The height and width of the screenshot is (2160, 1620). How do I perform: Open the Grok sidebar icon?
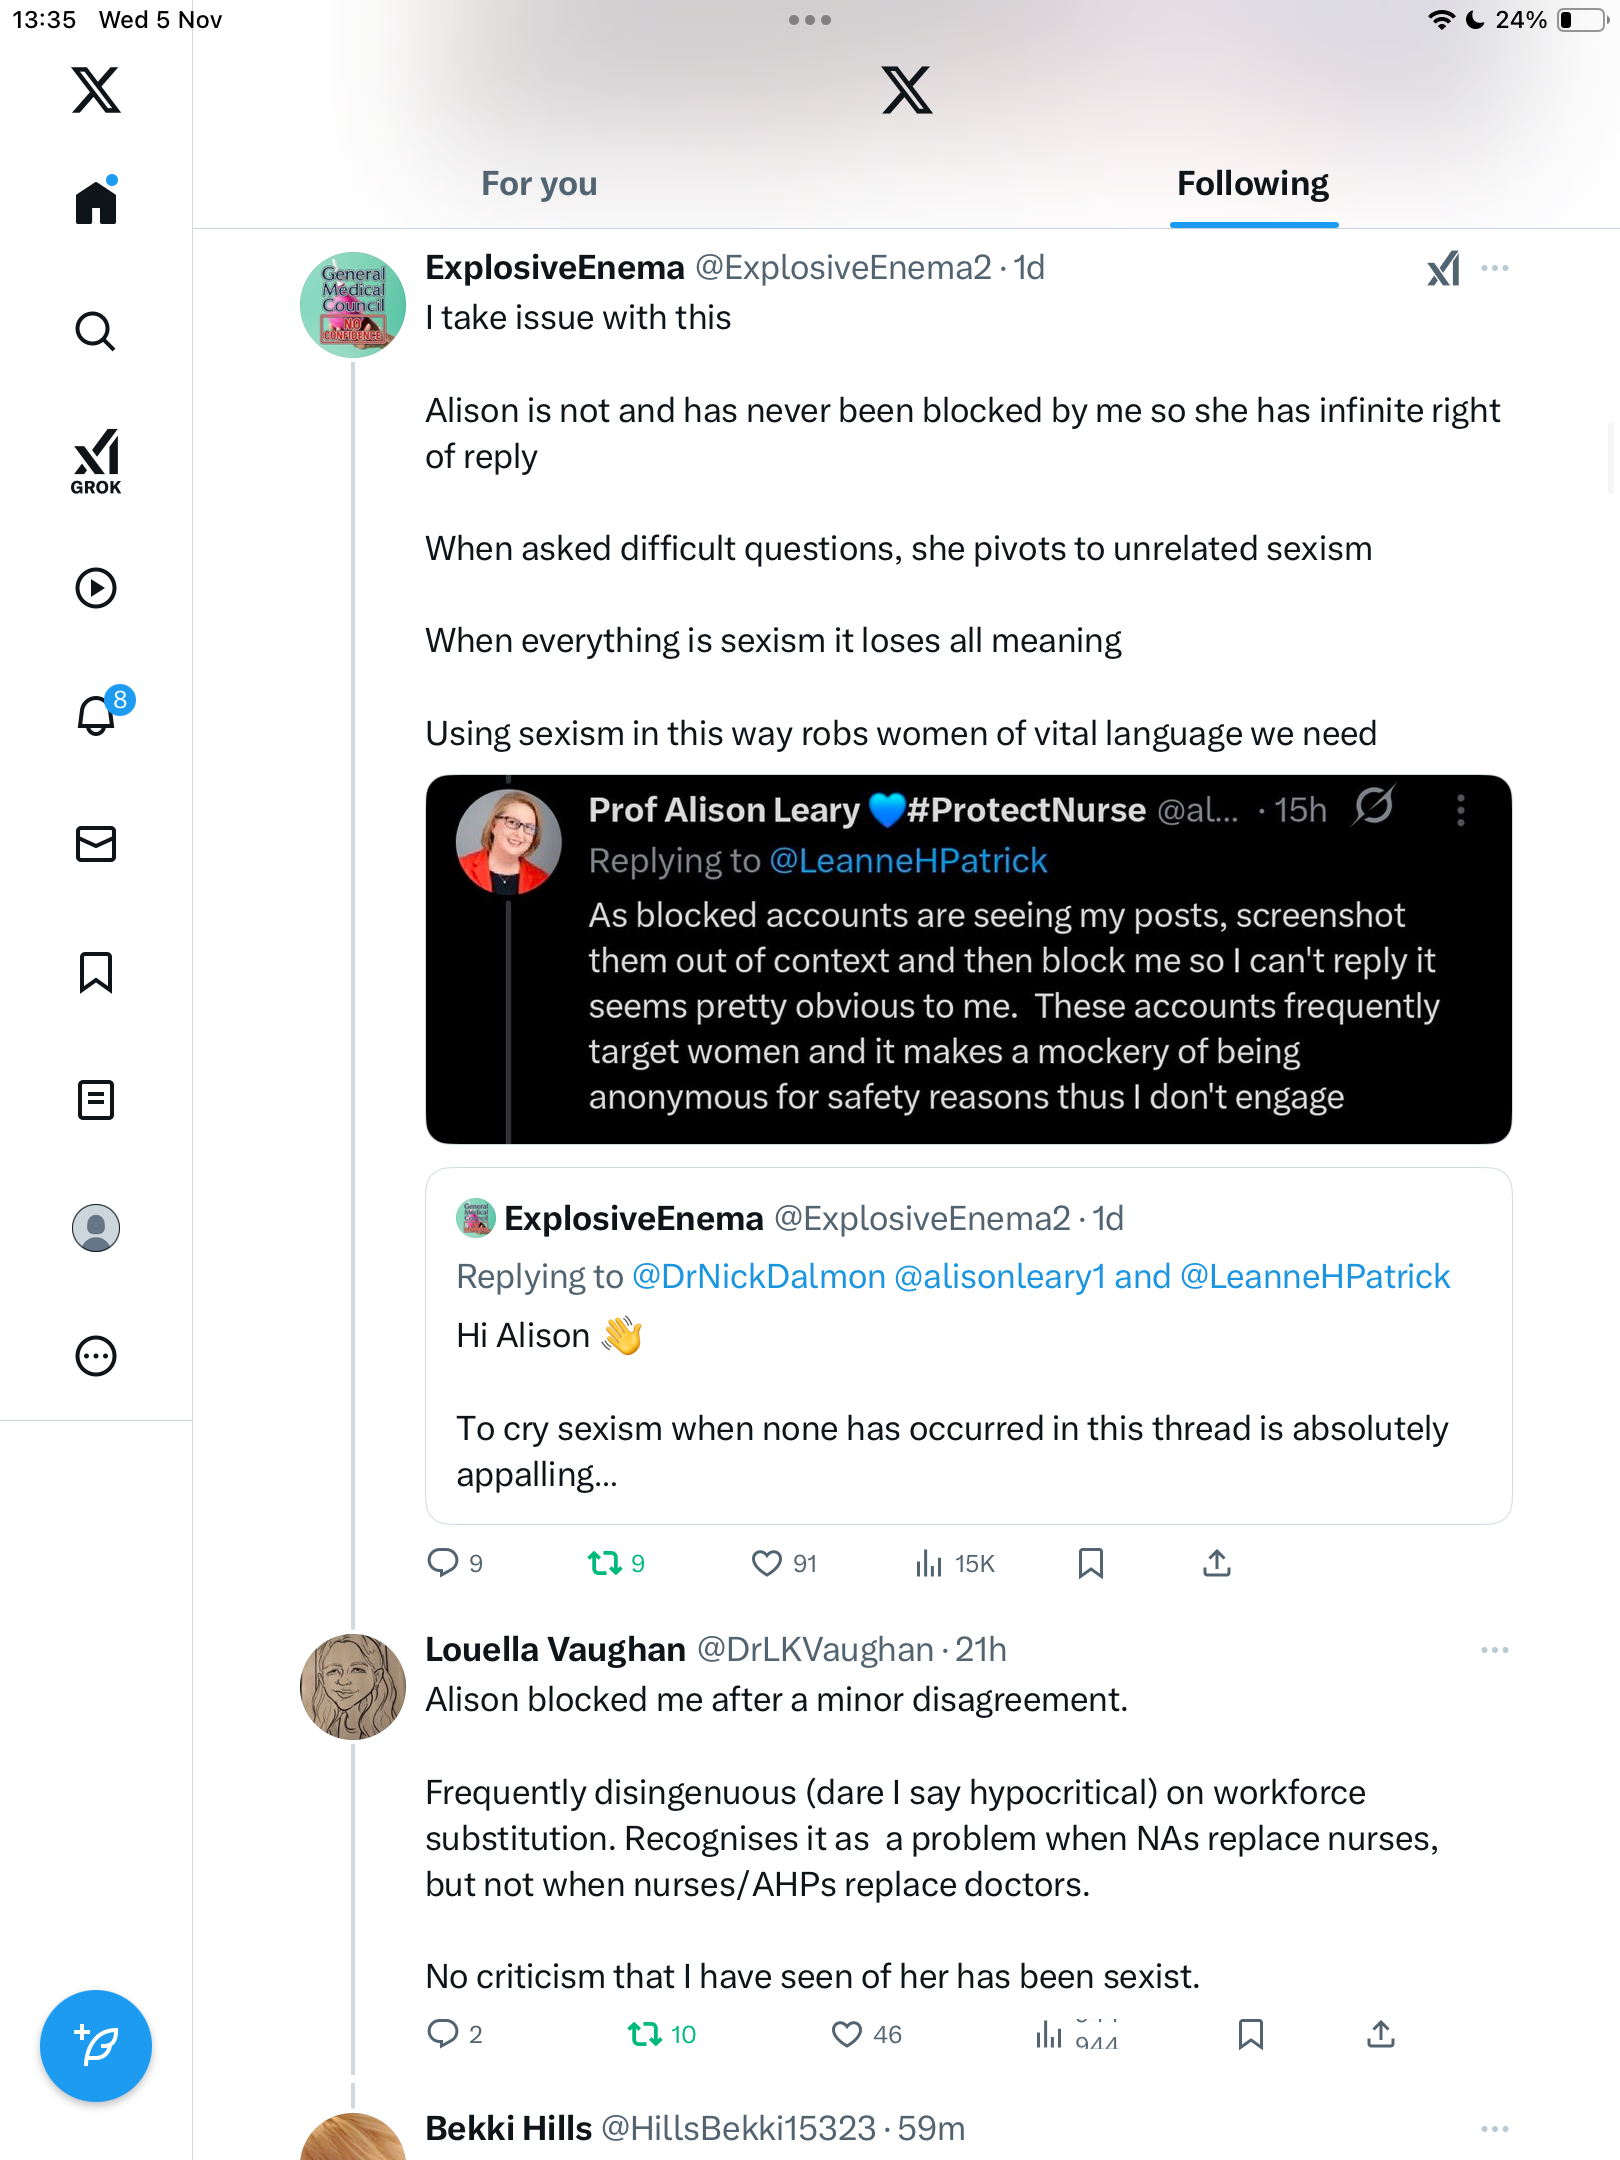click(96, 461)
